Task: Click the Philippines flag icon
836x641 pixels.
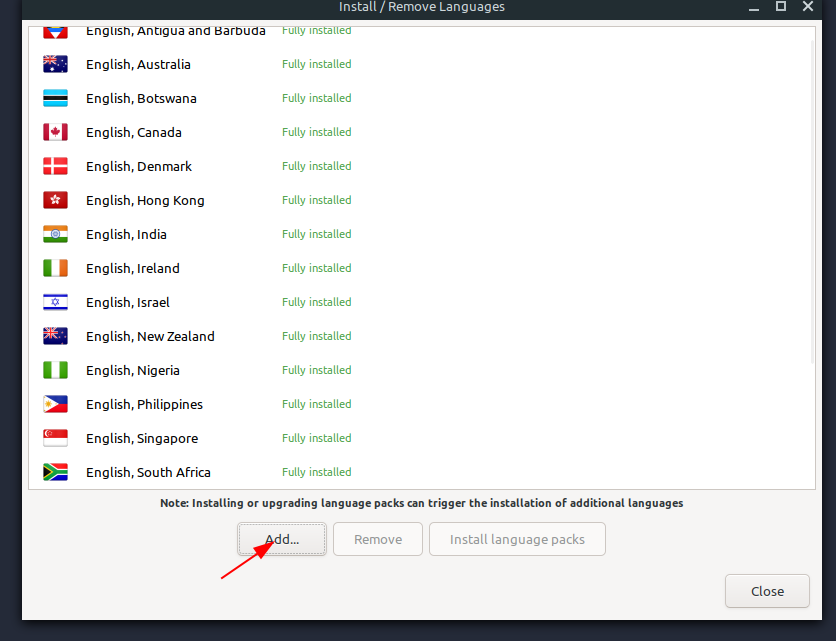Action: coord(55,404)
